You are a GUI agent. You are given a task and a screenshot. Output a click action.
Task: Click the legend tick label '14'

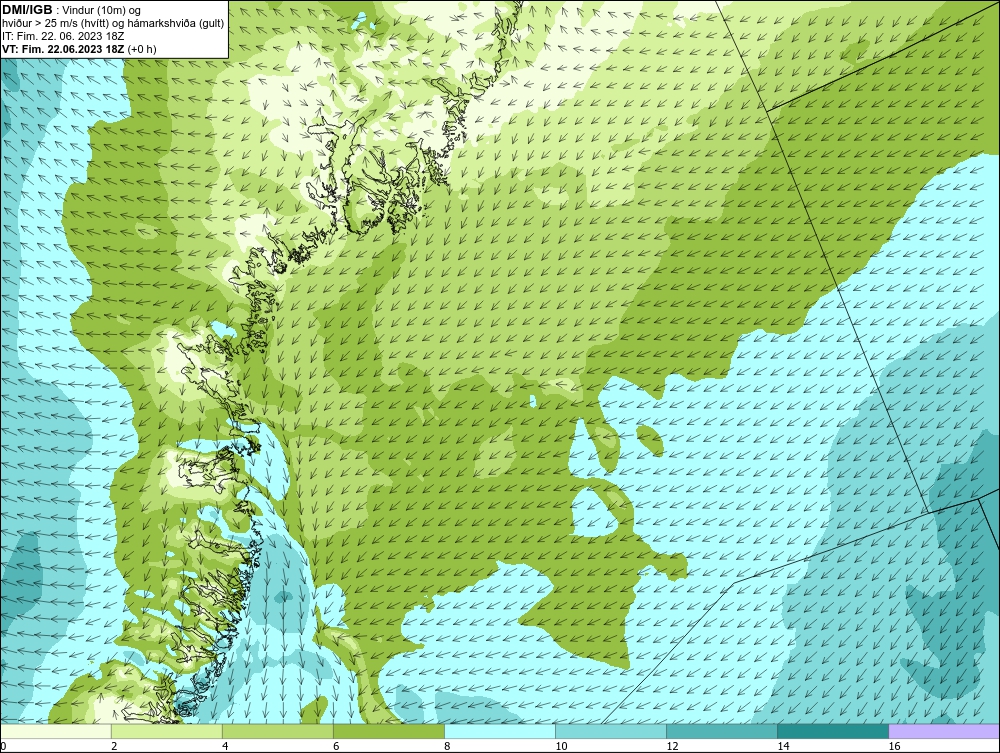click(783, 746)
